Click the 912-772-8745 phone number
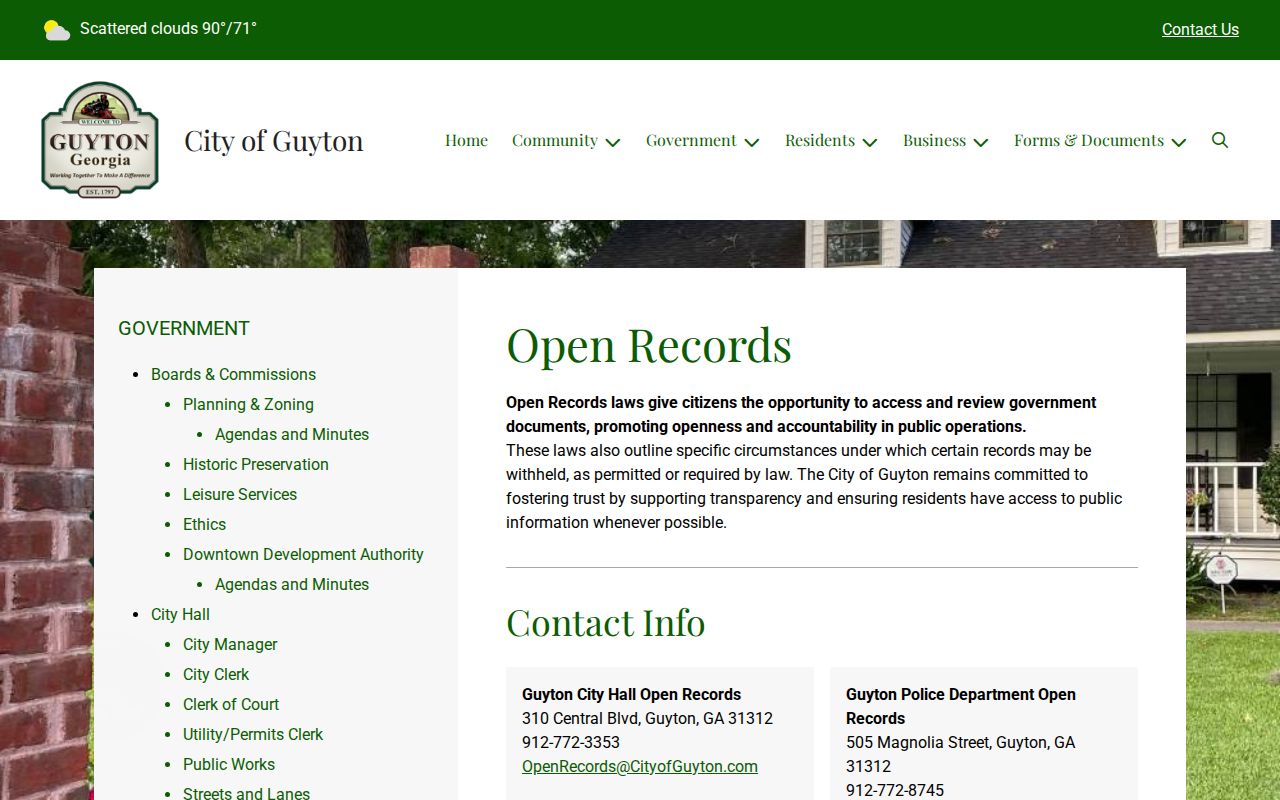 coord(895,790)
